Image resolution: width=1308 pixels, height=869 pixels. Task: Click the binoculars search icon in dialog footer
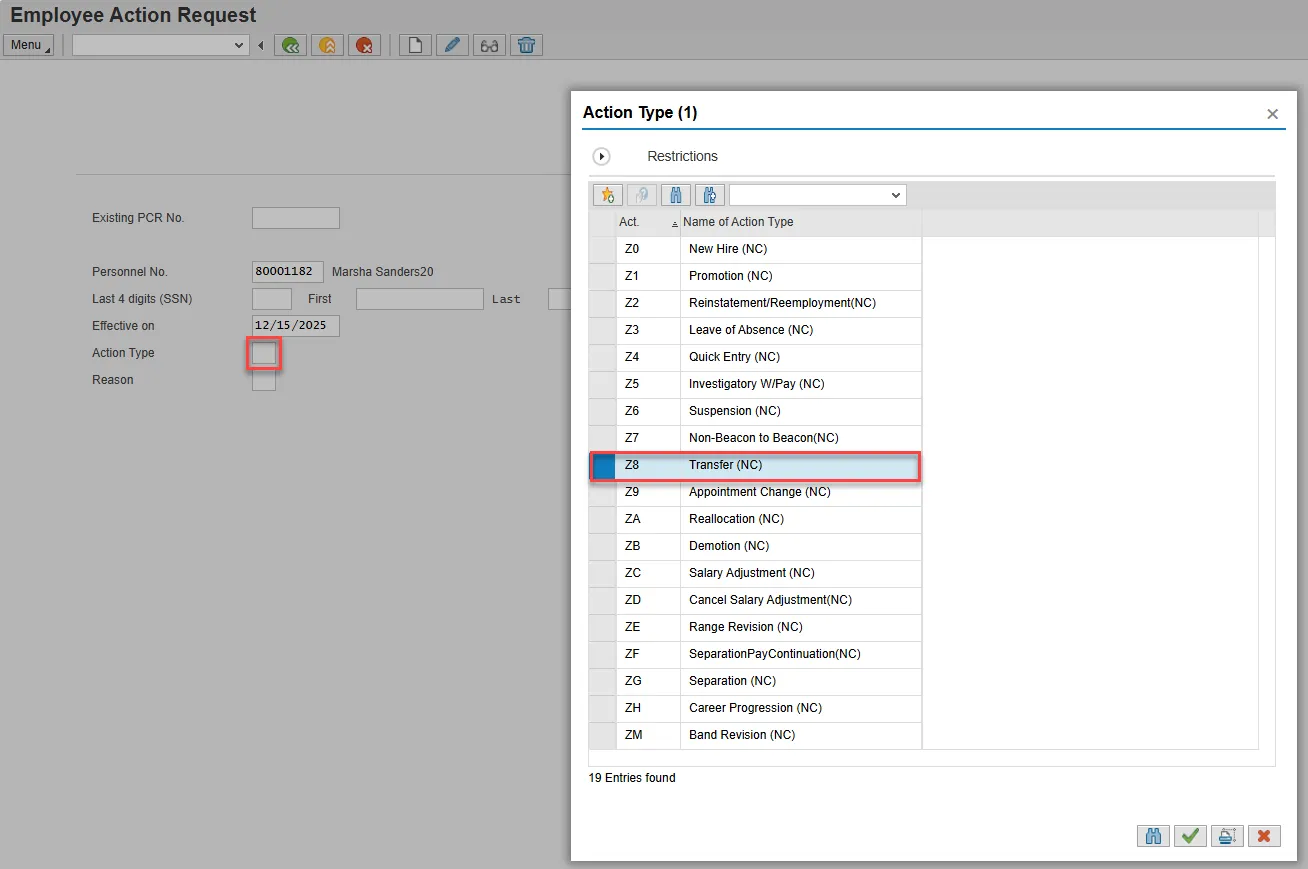pyautogui.click(x=1153, y=836)
